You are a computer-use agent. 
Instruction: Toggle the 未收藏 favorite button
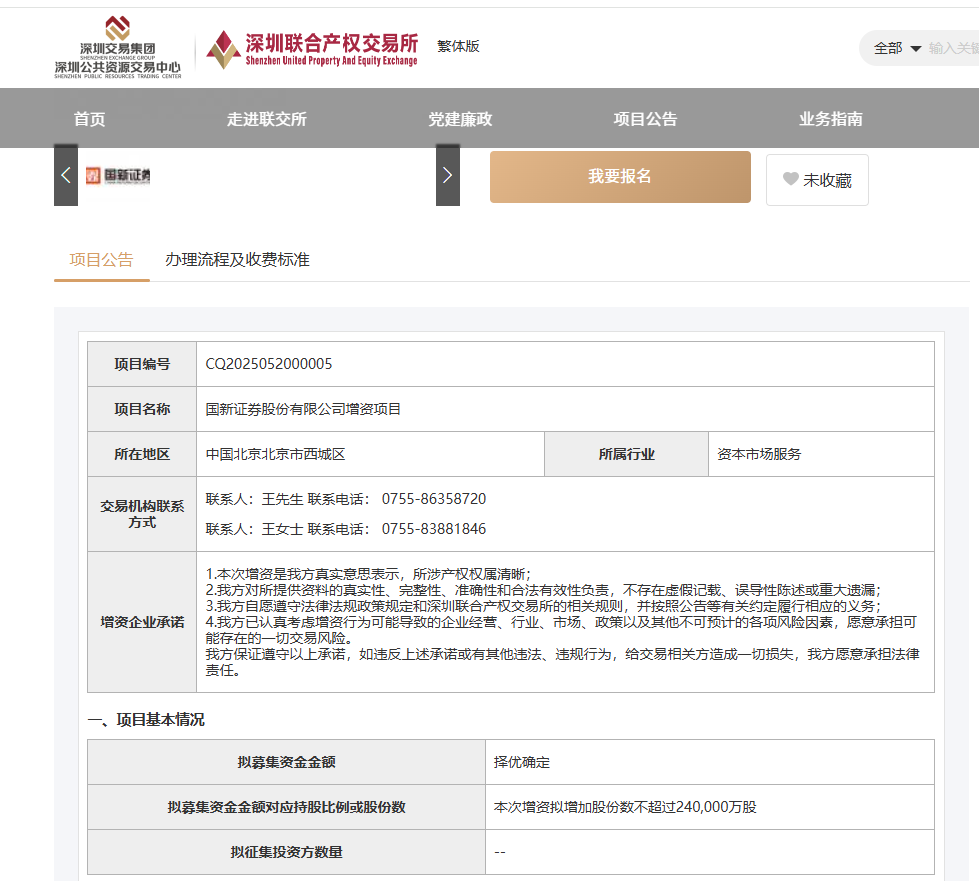817,180
